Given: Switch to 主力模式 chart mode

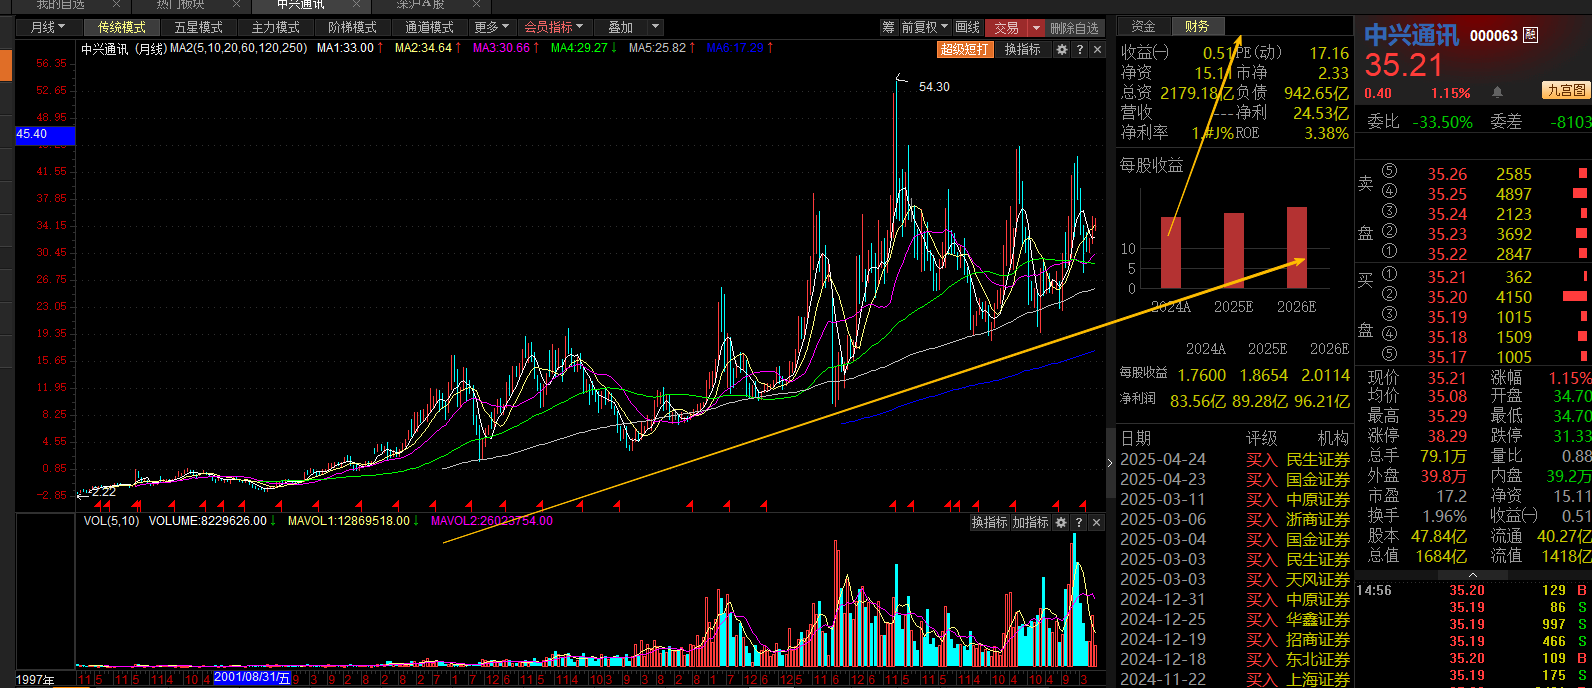Looking at the screenshot, I should (x=275, y=27).
